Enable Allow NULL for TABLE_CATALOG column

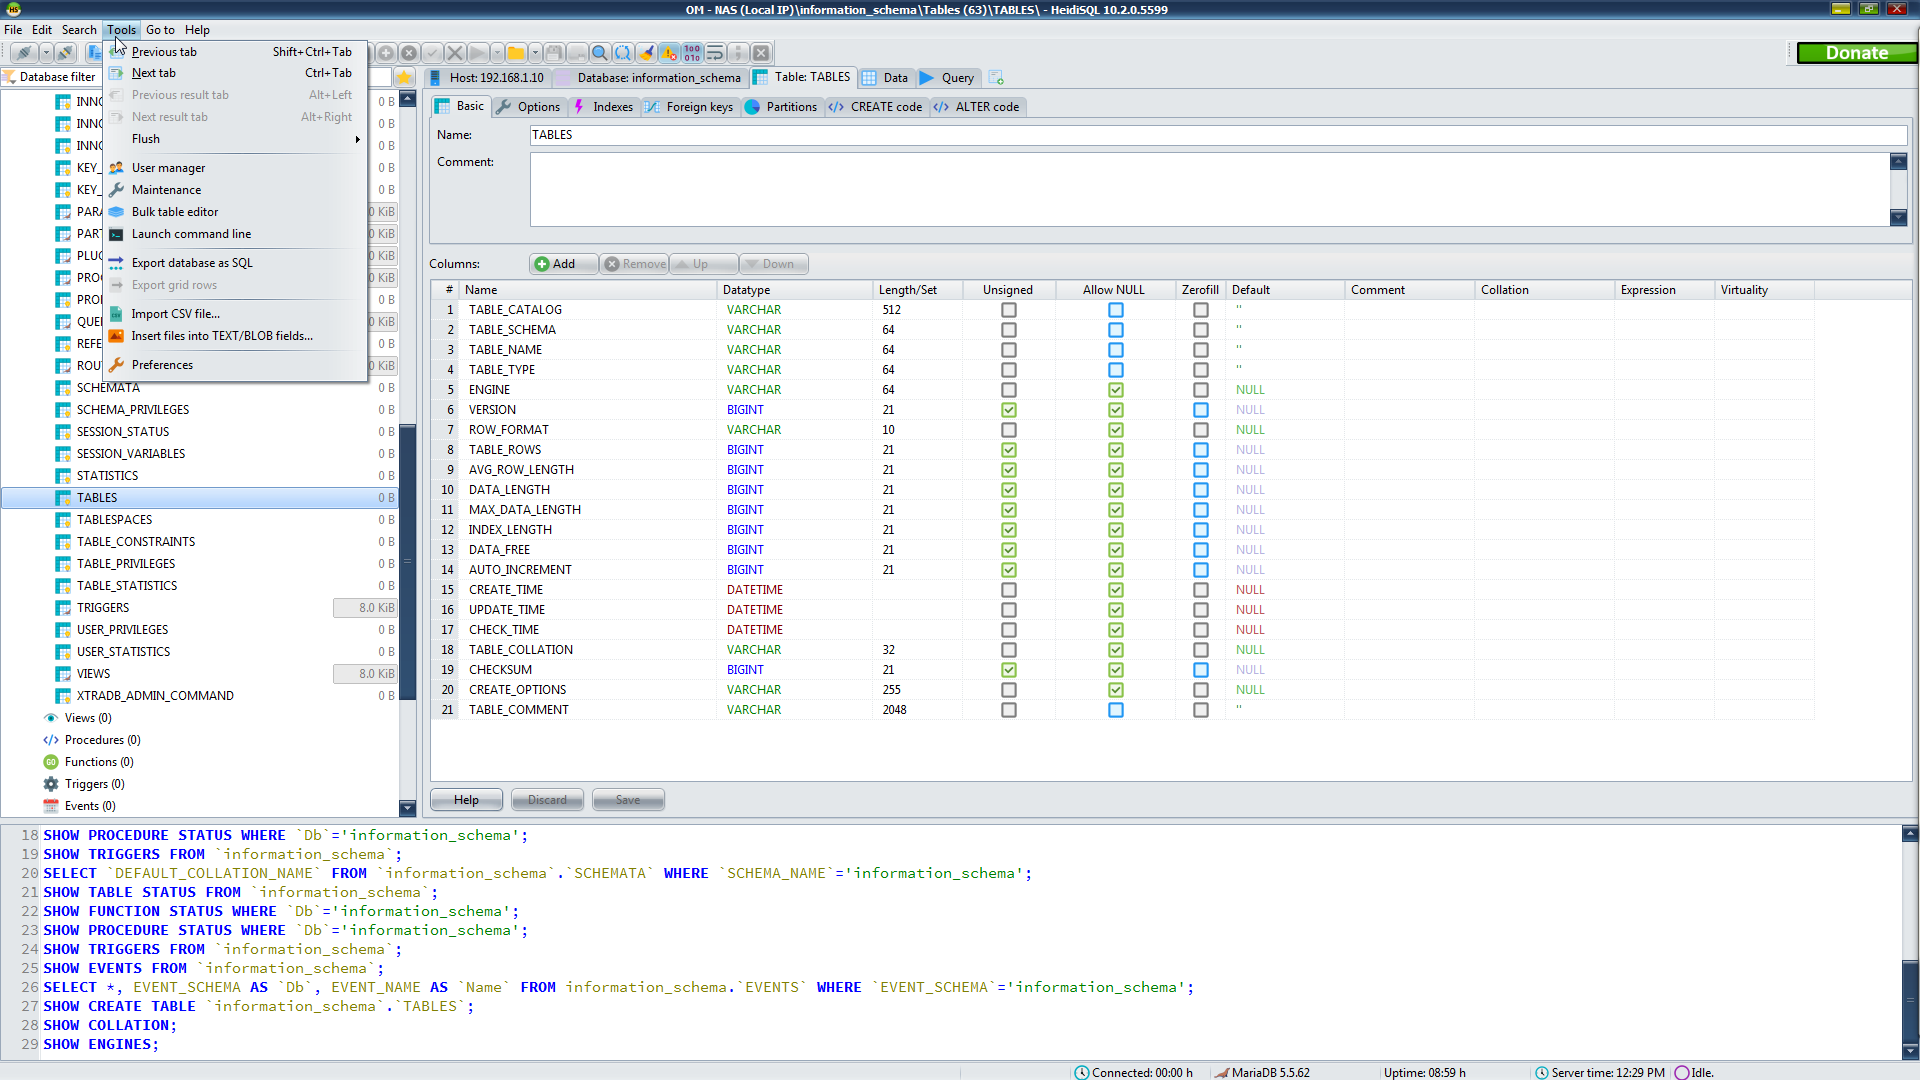point(1115,310)
